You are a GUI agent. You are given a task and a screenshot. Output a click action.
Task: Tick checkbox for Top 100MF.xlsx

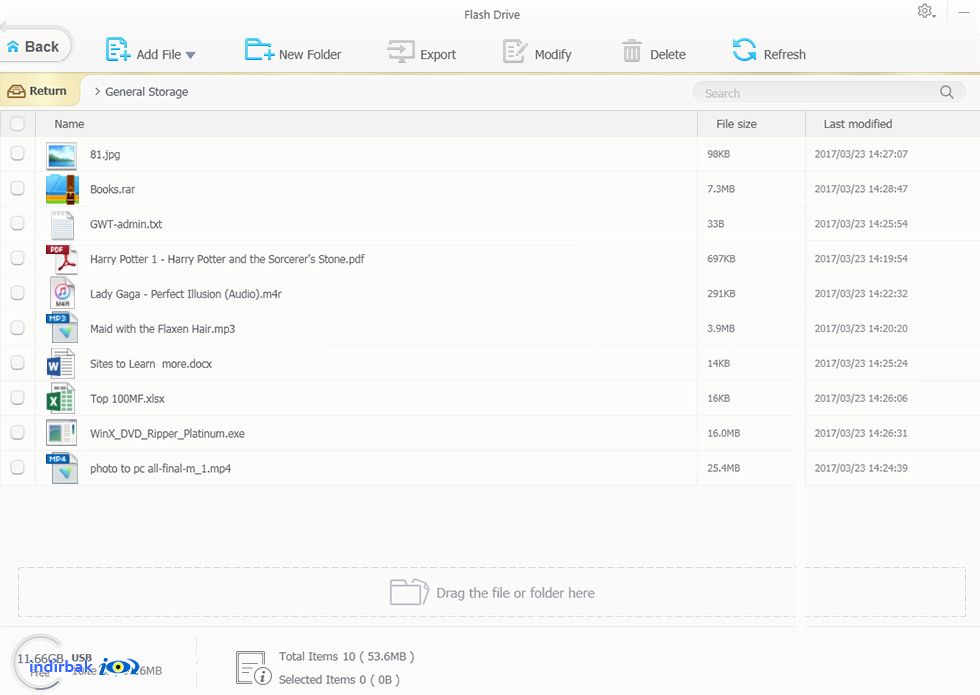point(18,399)
